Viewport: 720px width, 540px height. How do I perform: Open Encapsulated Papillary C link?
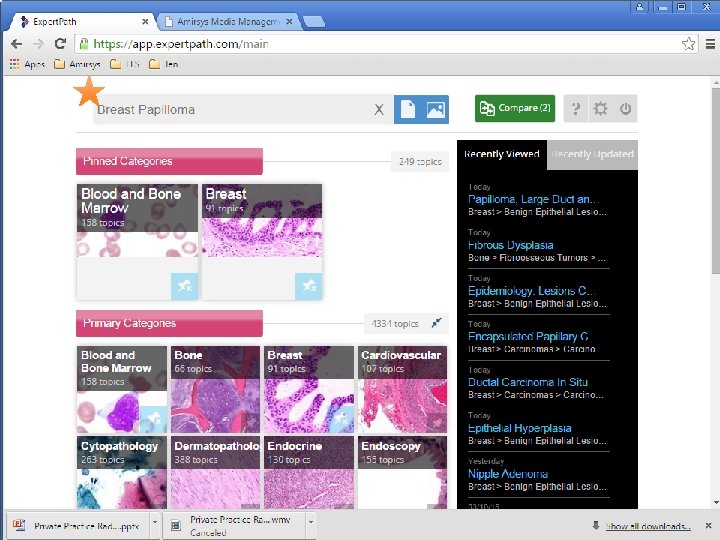528,337
